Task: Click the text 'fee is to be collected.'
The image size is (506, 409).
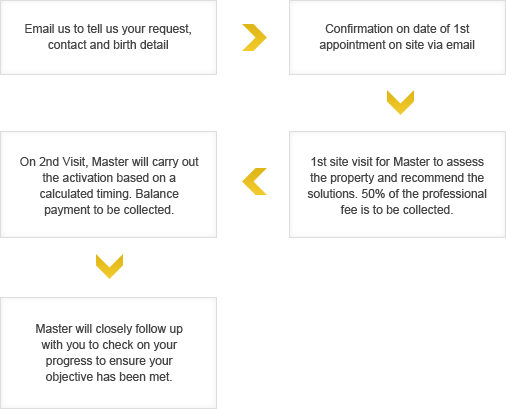Action: pyautogui.click(x=397, y=210)
